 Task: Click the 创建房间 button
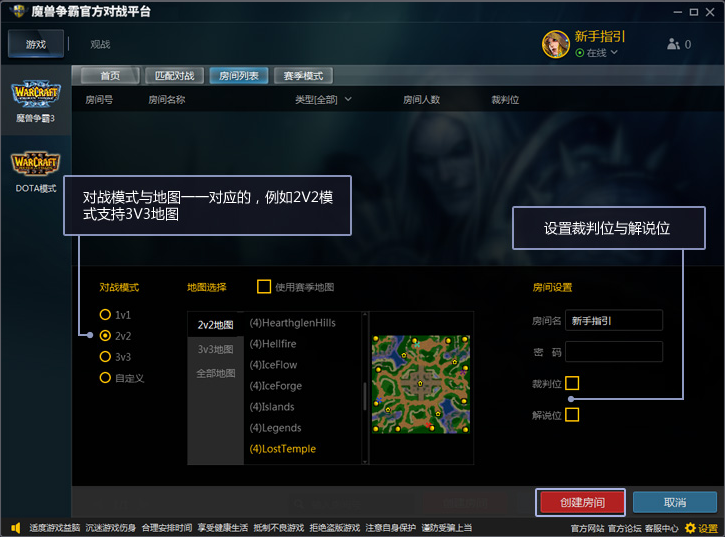(x=582, y=502)
